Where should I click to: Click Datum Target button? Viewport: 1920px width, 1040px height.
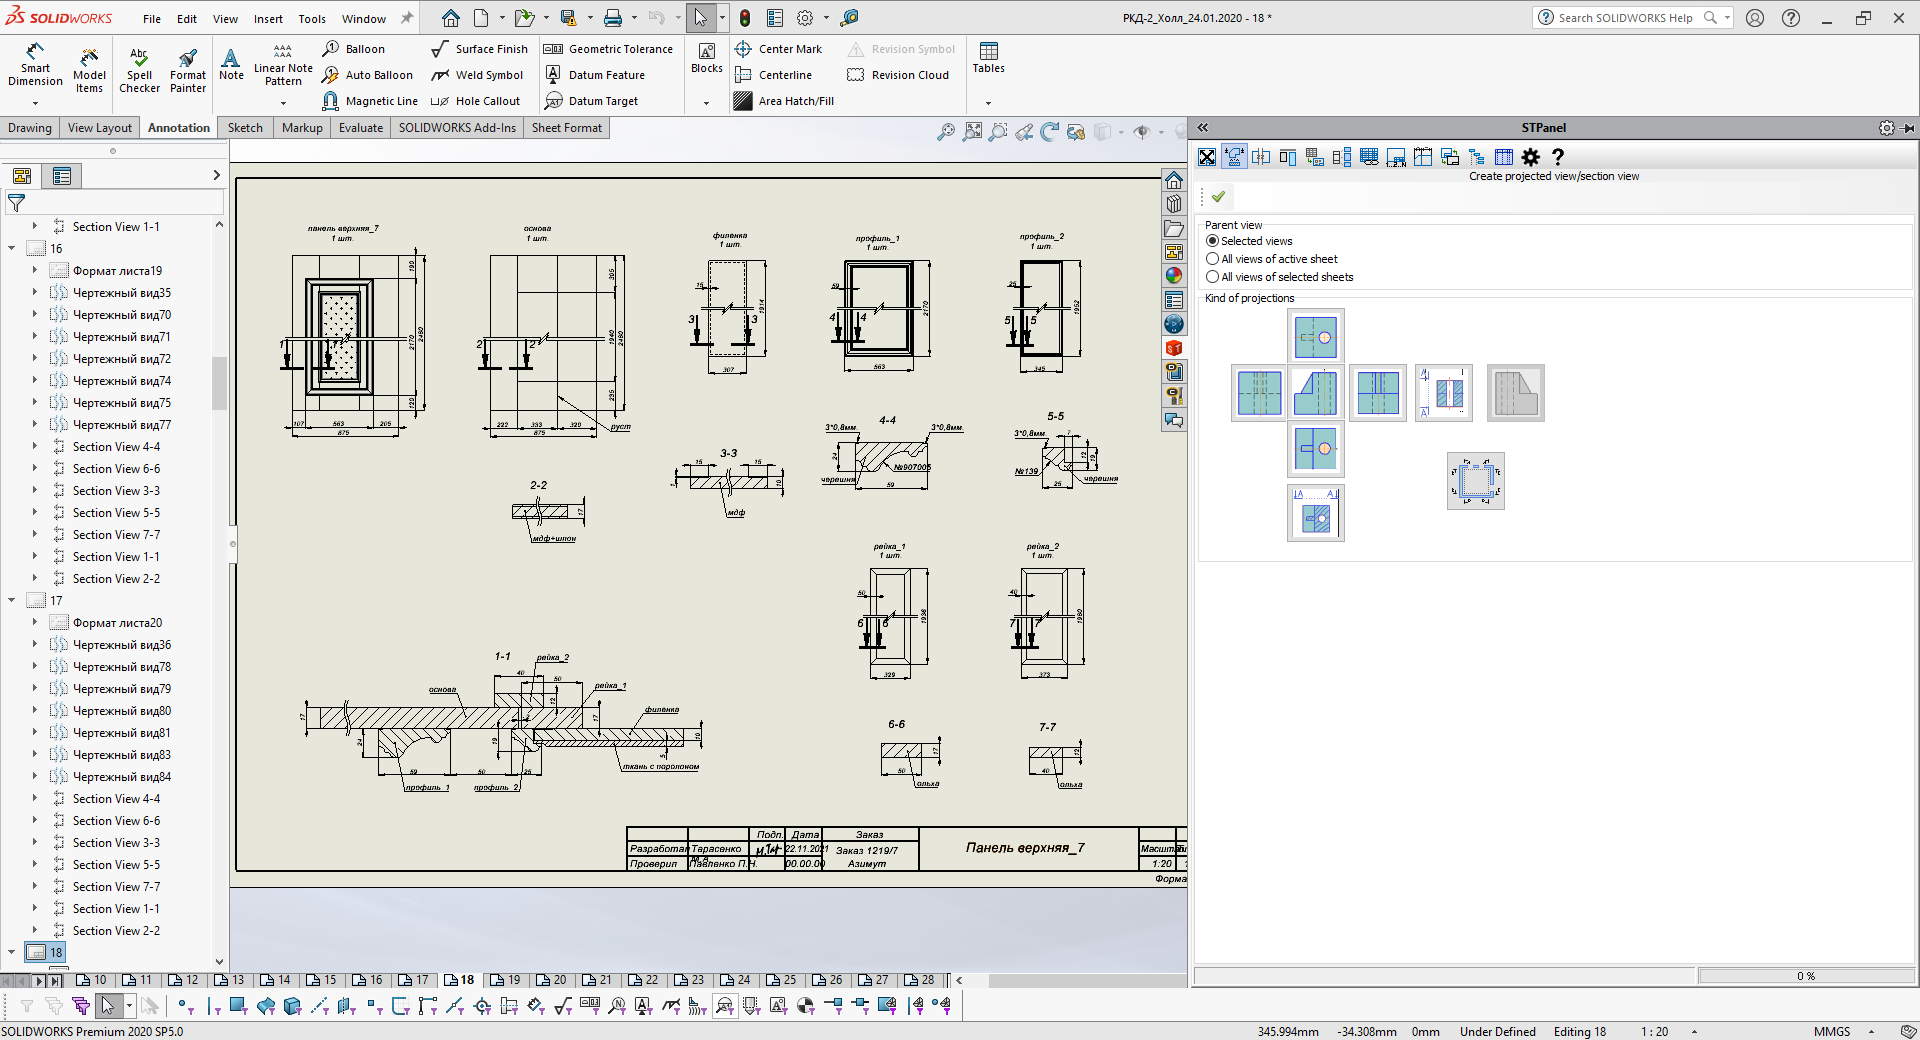(591, 101)
